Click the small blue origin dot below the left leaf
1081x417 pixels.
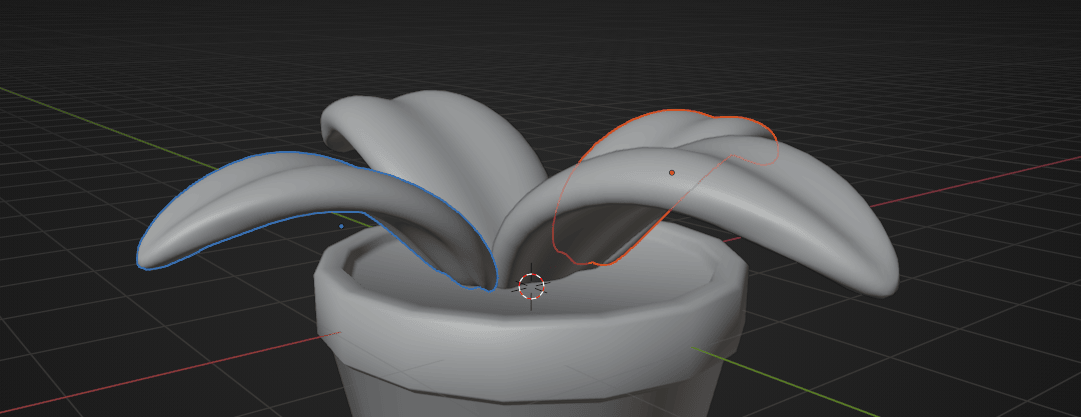click(x=341, y=226)
